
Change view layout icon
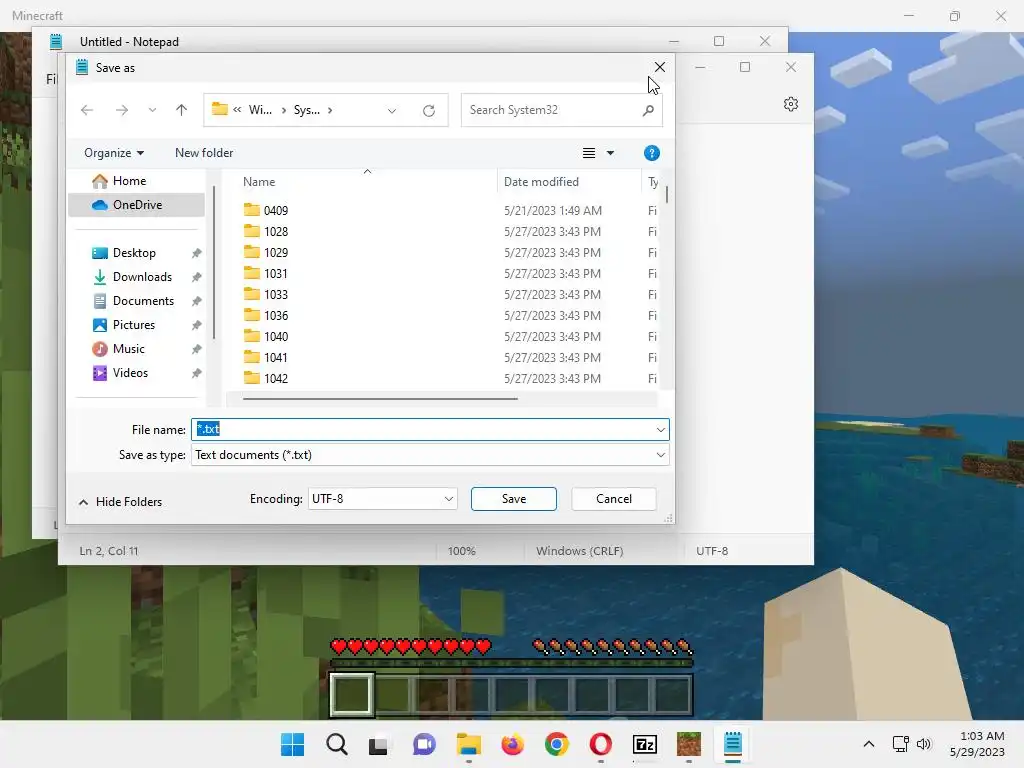click(x=588, y=153)
